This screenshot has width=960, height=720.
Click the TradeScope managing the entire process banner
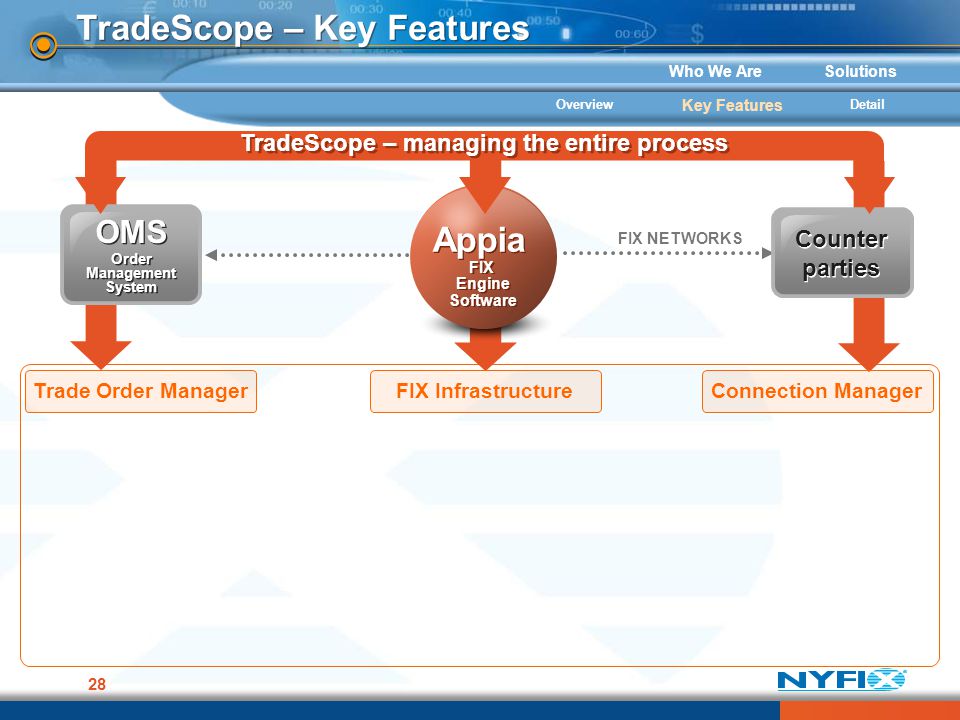(484, 144)
